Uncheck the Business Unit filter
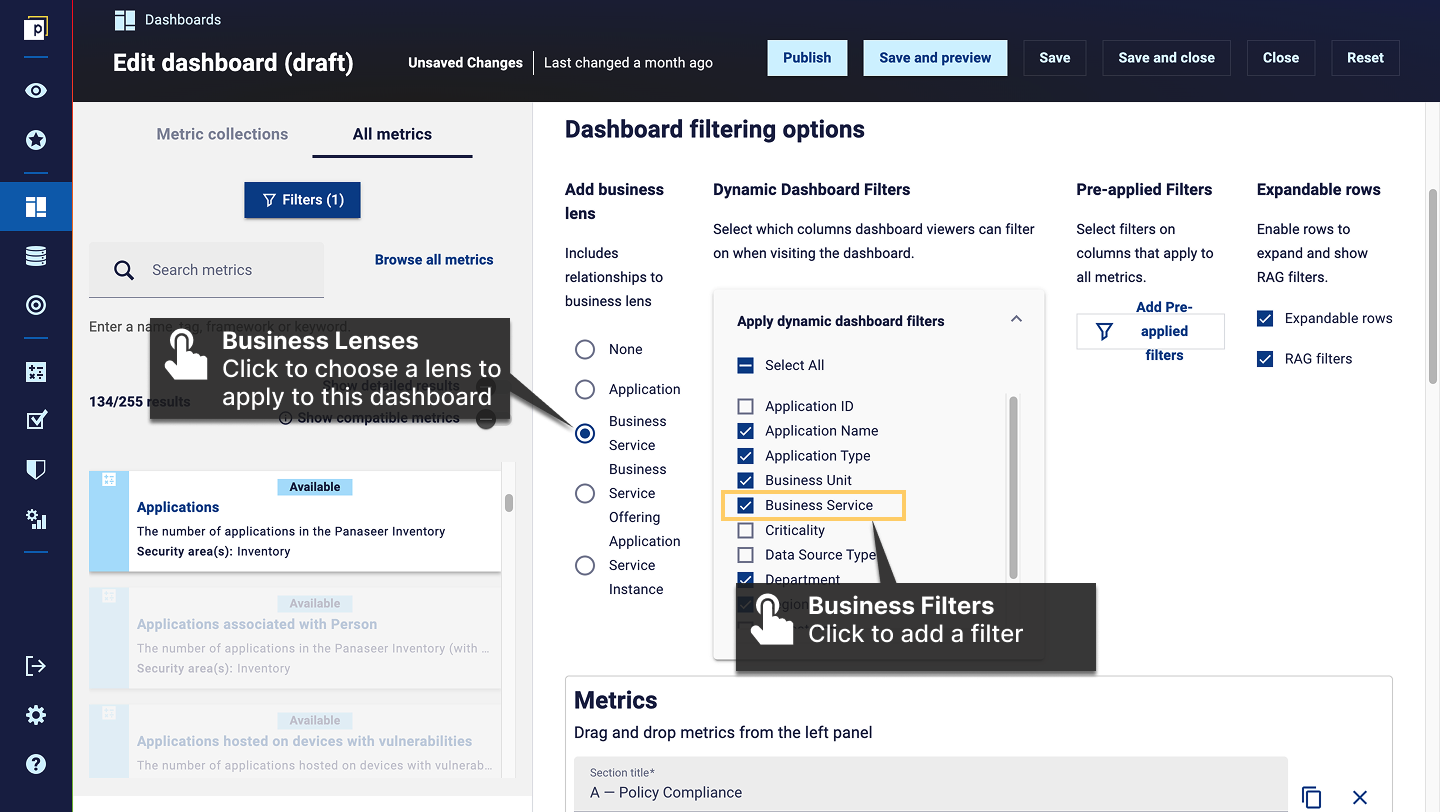The image size is (1440, 812). point(745,480)
